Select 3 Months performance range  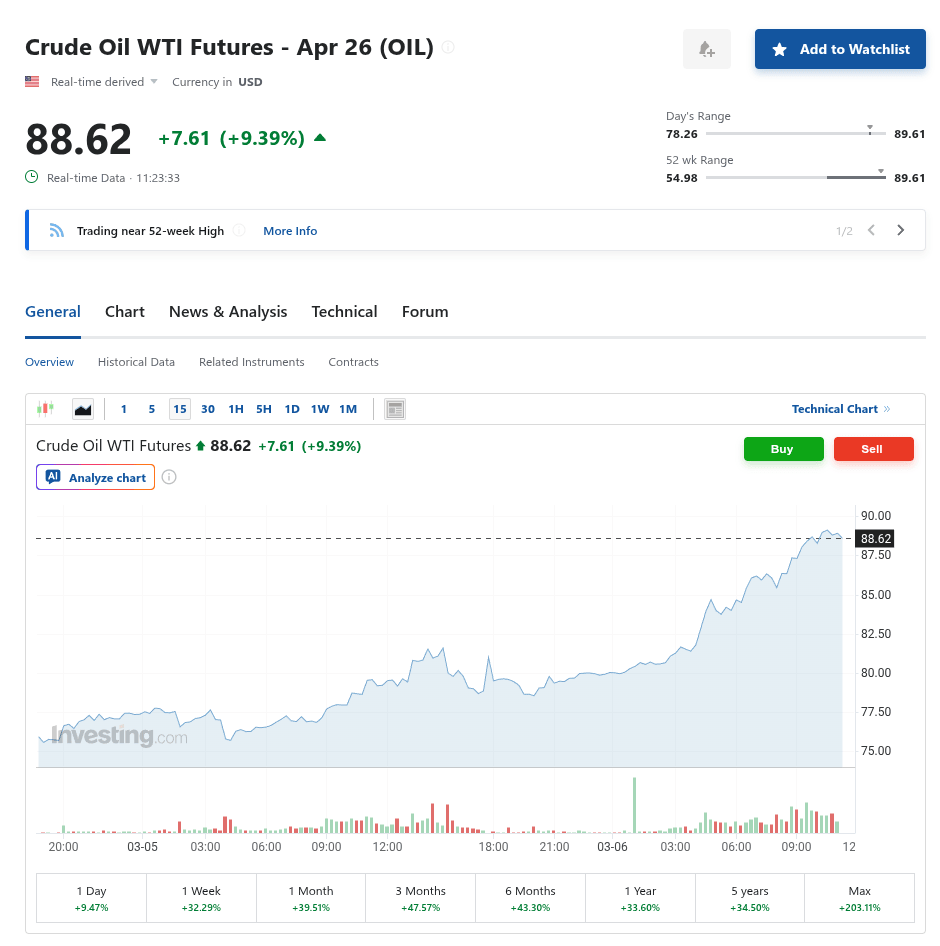pyautogui.click(x=421, y=898)
